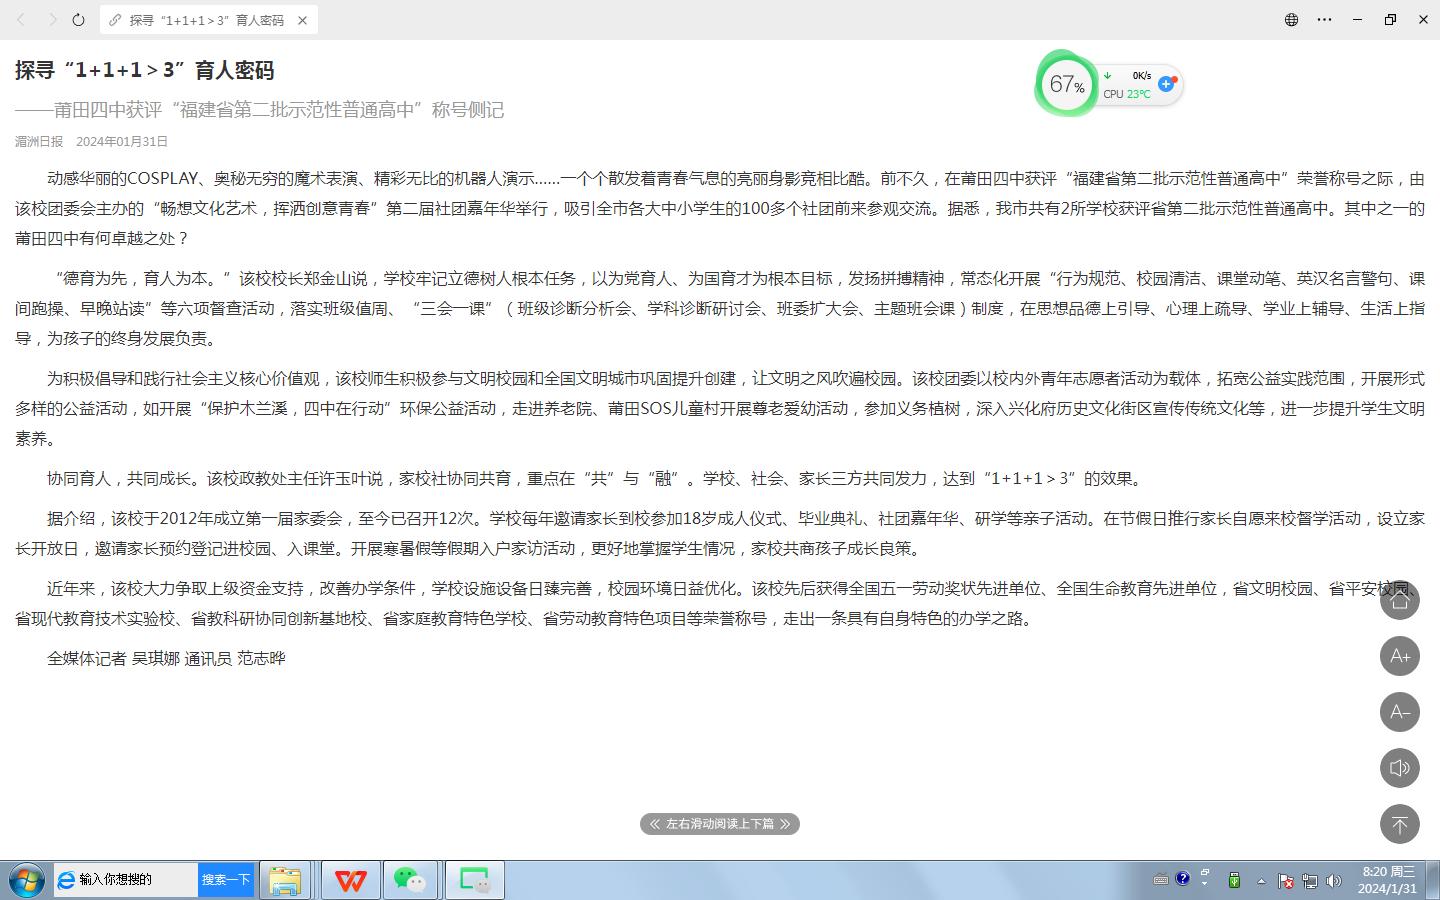This screenshot has height=900, width=1440.
Task: Go forward with the browser forward arrow
Action: [52, 20]
